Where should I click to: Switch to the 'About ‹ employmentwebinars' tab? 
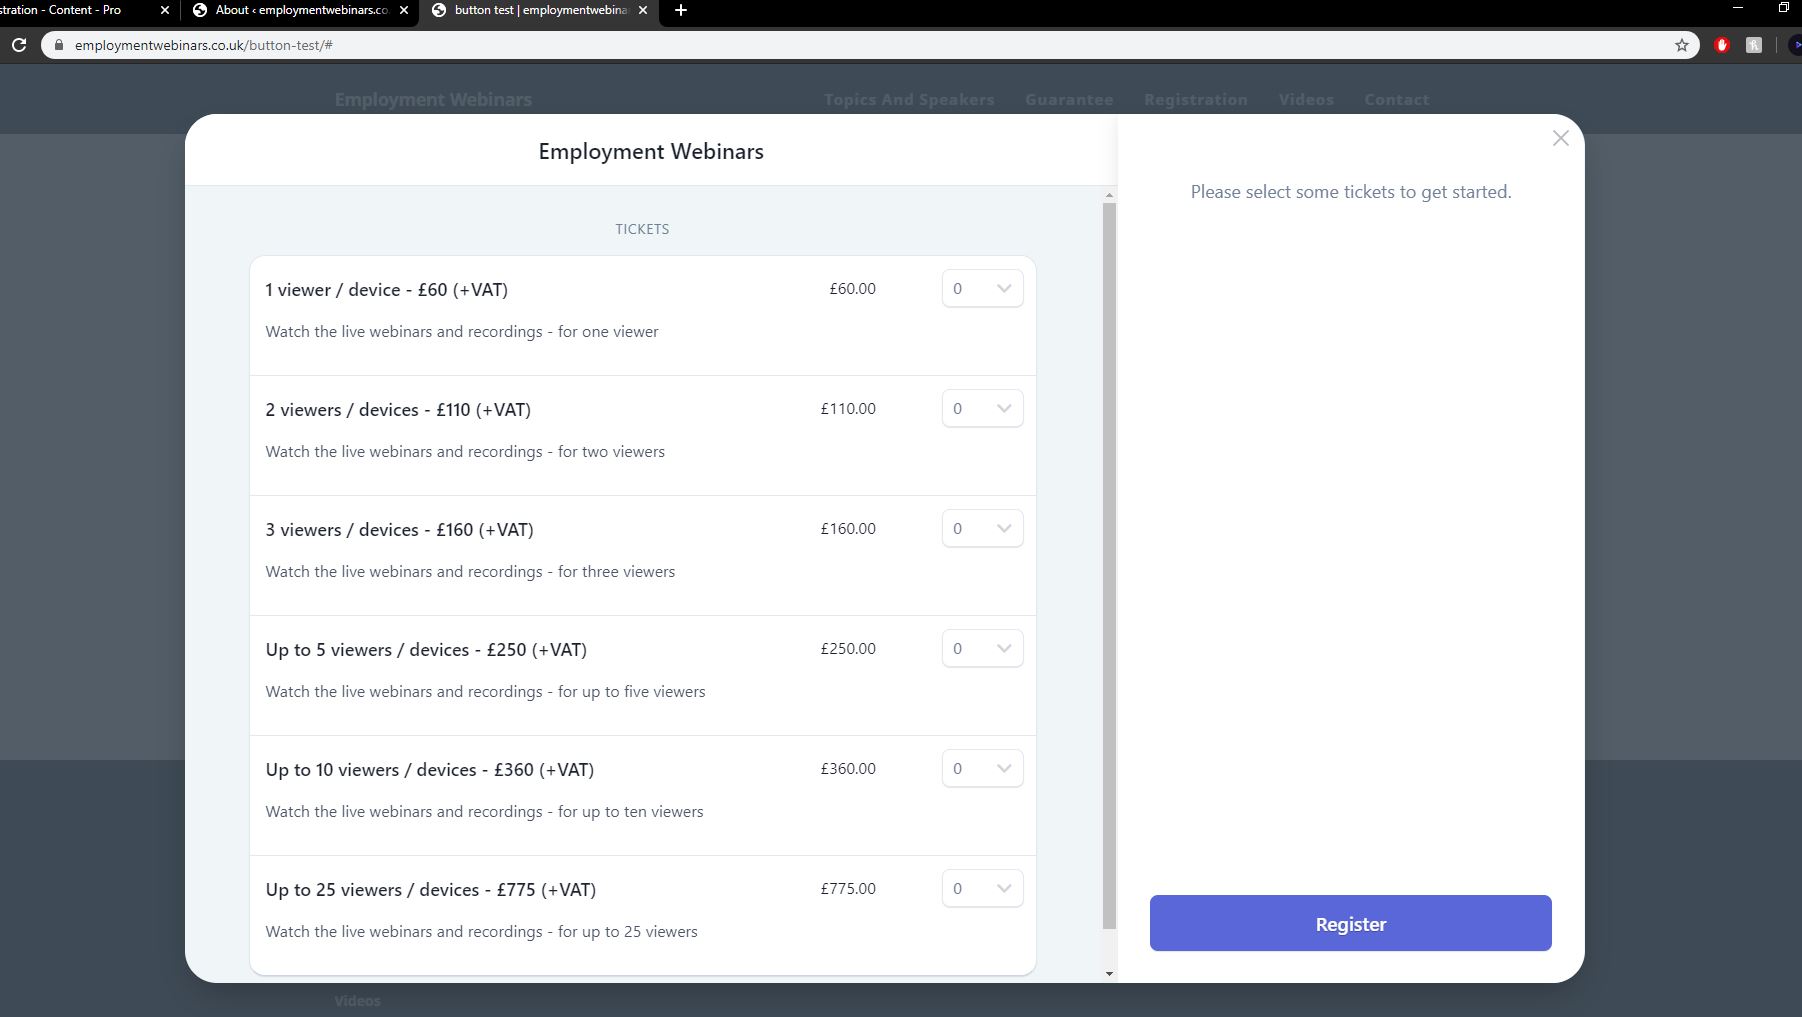[x=299, y=10]
